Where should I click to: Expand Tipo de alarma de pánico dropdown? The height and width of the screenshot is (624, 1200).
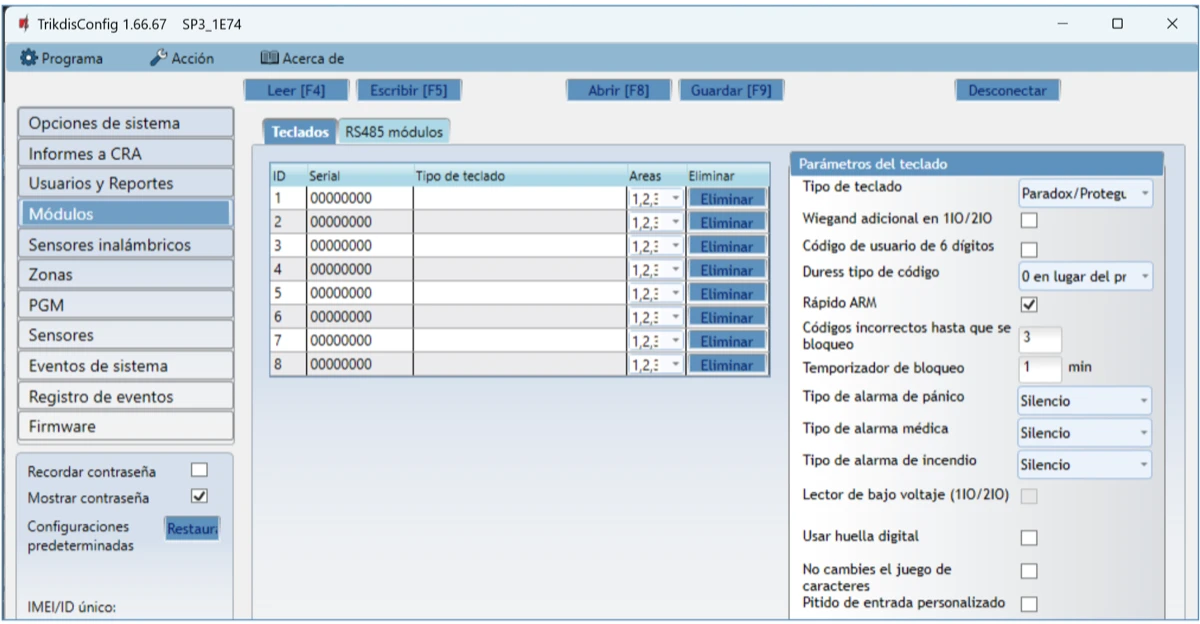point(1084,401)
